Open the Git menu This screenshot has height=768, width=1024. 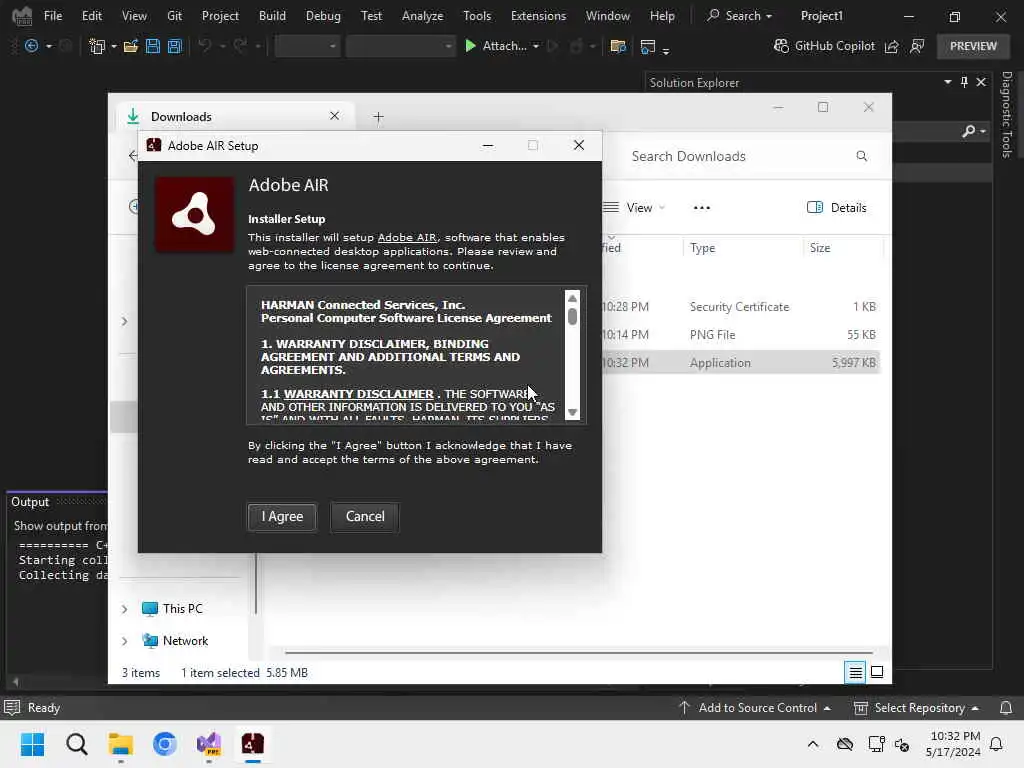[174, 16]
